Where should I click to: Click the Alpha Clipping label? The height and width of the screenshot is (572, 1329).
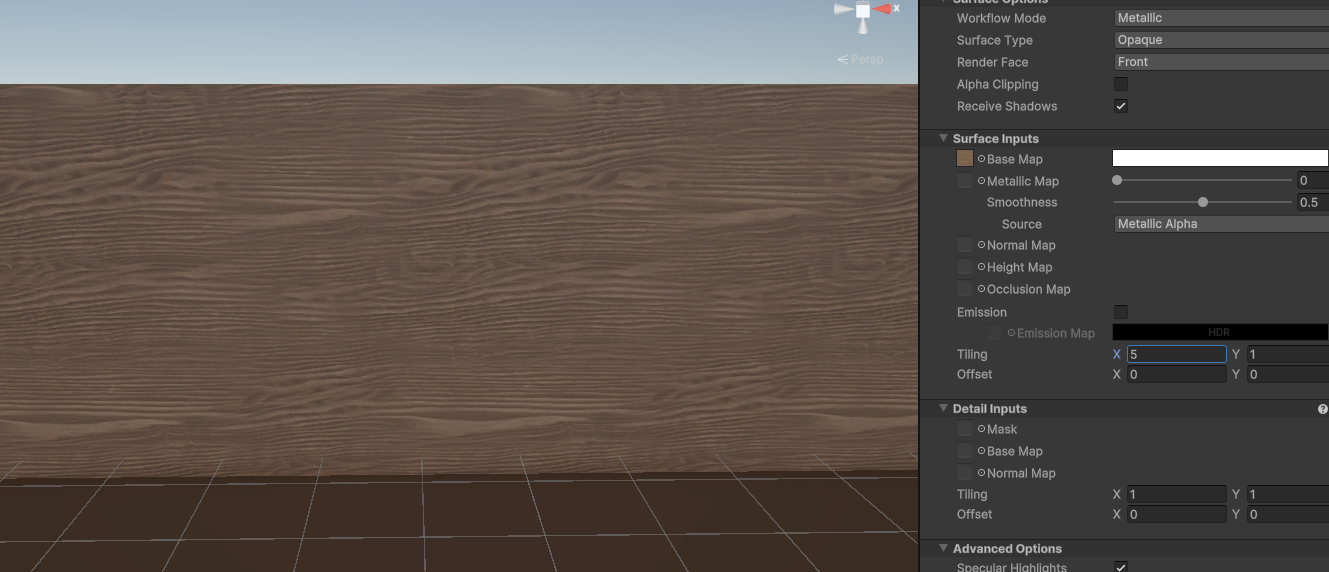coord(997,84)
